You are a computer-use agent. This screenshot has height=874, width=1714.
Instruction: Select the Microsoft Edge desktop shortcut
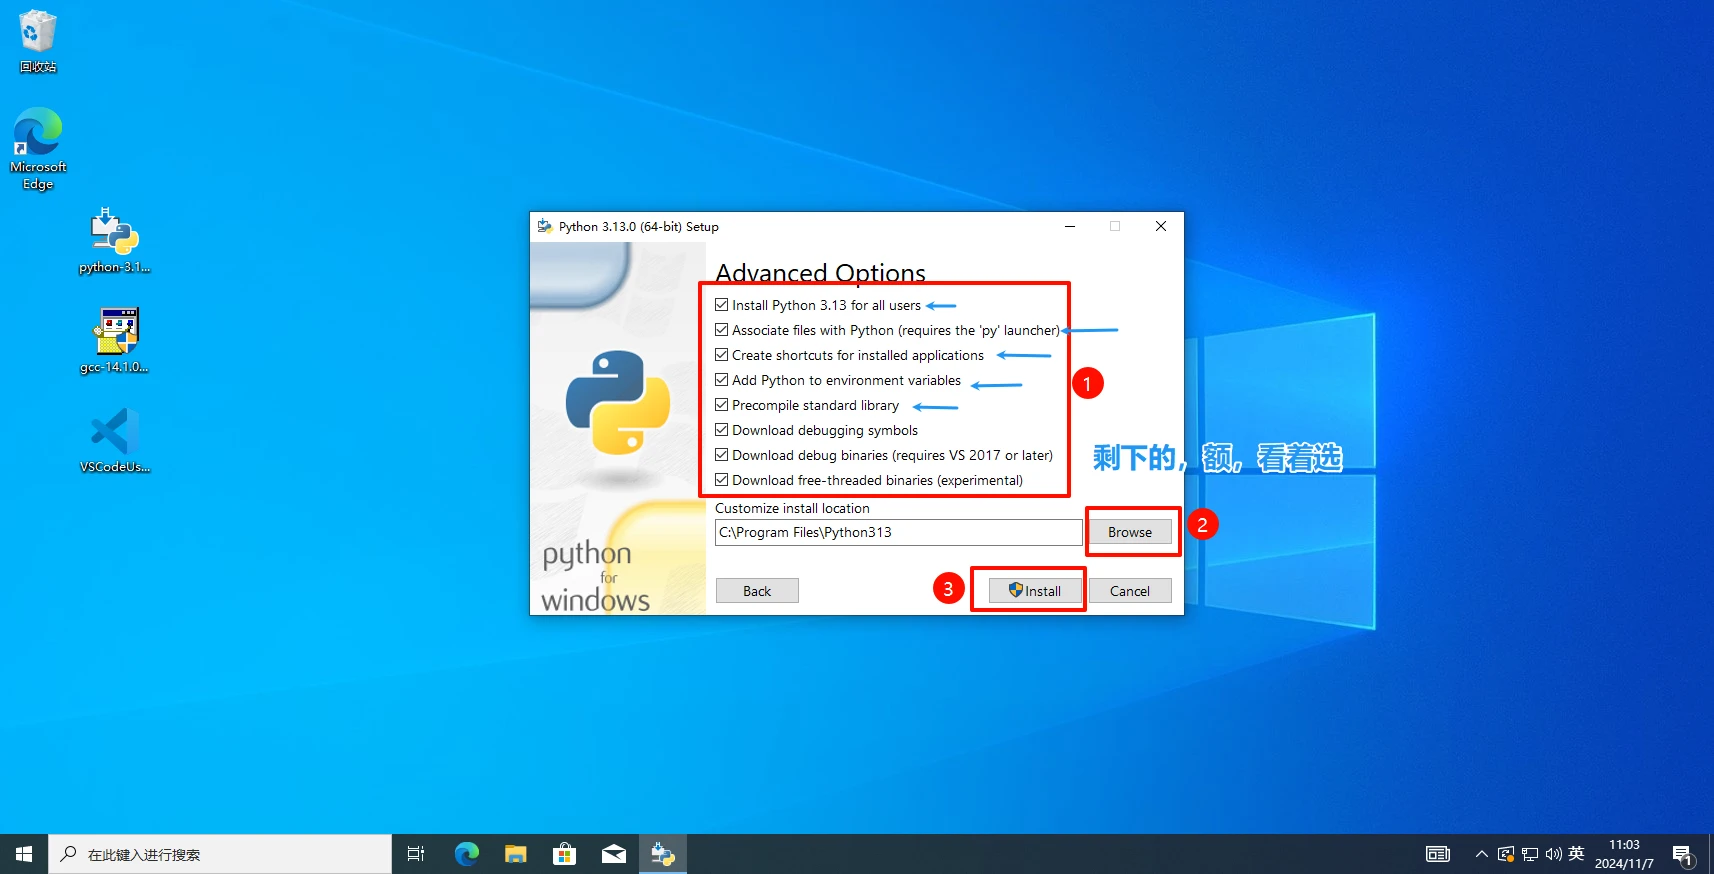[x=38, y=148]
